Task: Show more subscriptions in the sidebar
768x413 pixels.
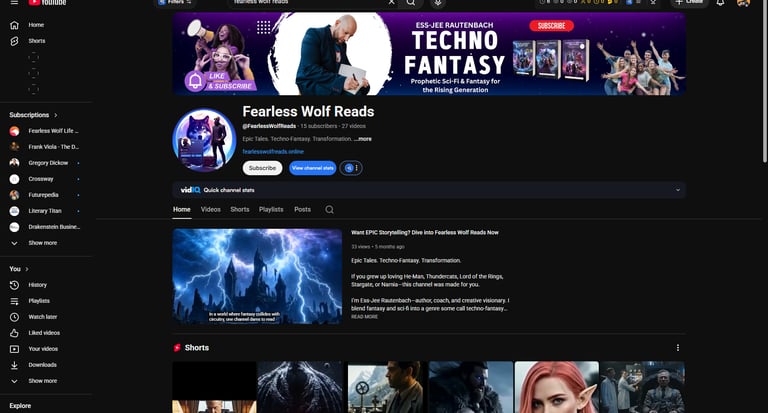Action: tap(45, 243)
